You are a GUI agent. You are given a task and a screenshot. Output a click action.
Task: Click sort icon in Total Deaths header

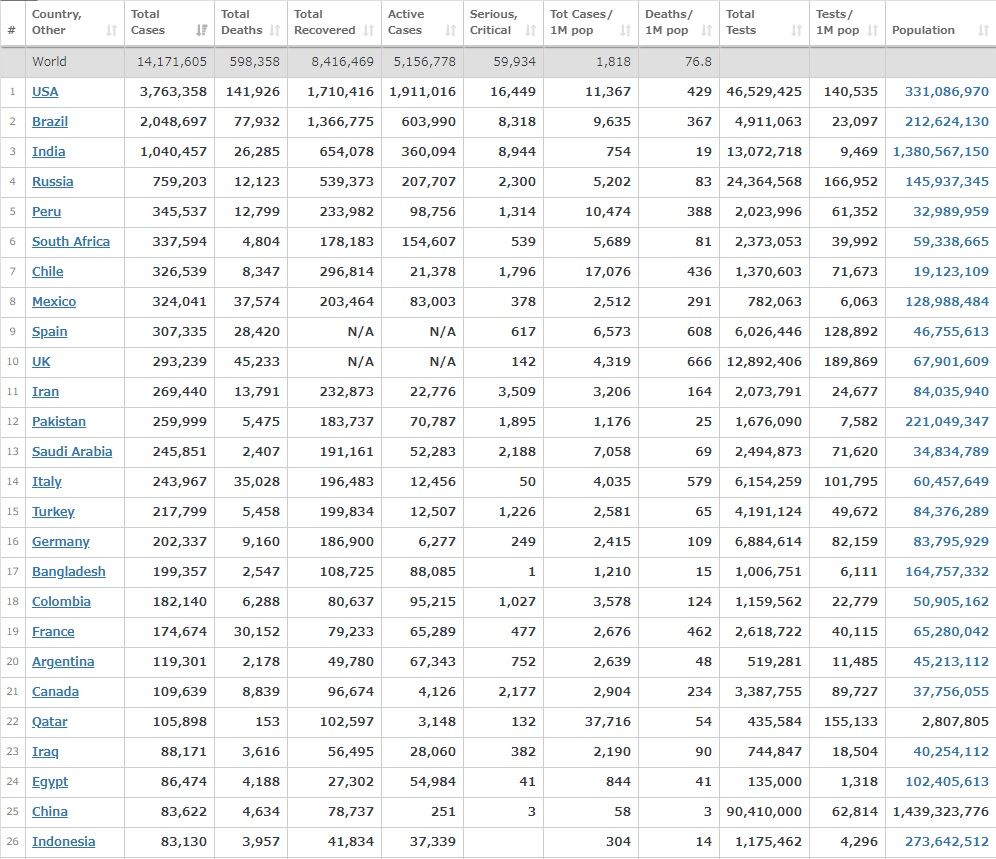click(x=275, y=31)
